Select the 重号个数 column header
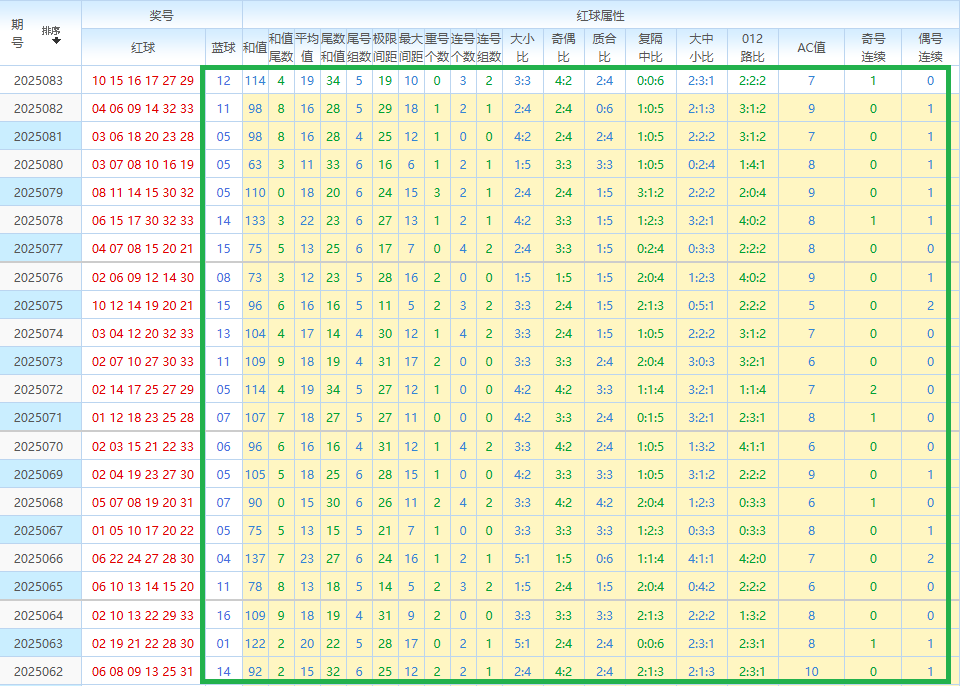The image size is (962, 686). coord(437,48)
